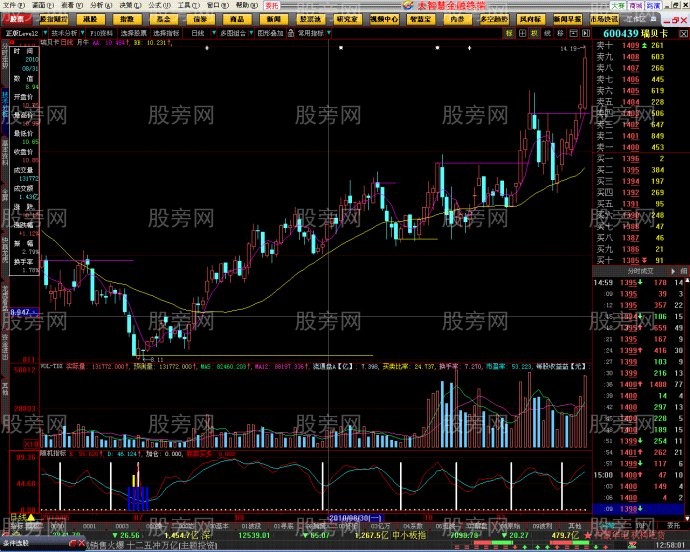Open the 文件 menu

pyautogui.click(x=14, y=5)
